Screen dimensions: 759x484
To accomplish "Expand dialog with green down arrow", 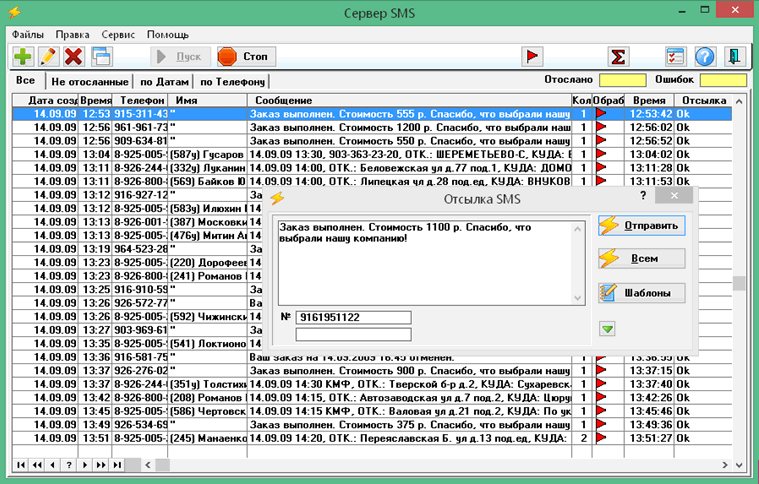I will click(607, 329).
